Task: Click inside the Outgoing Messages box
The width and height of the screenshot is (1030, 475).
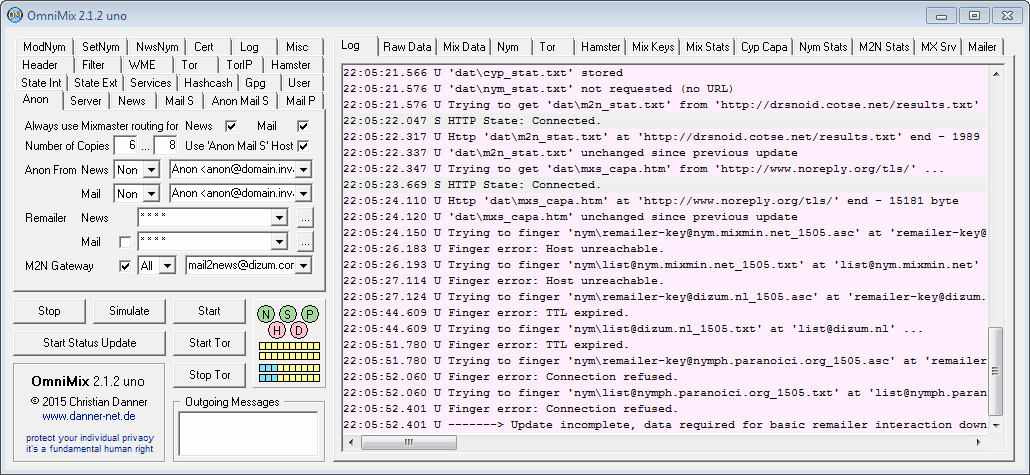Action: tap(248, 434)
